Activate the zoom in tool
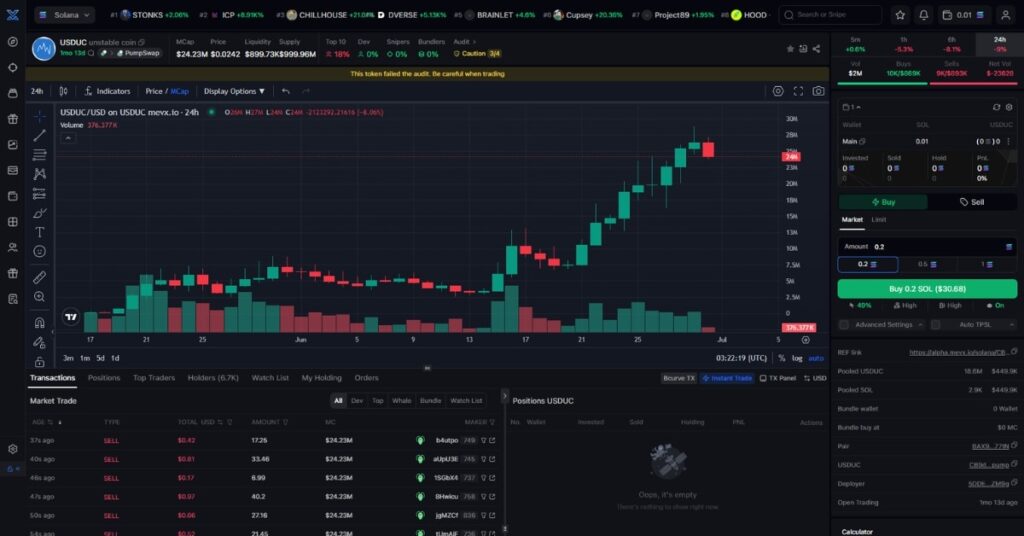1024x536 pixels. pos(40,297)
